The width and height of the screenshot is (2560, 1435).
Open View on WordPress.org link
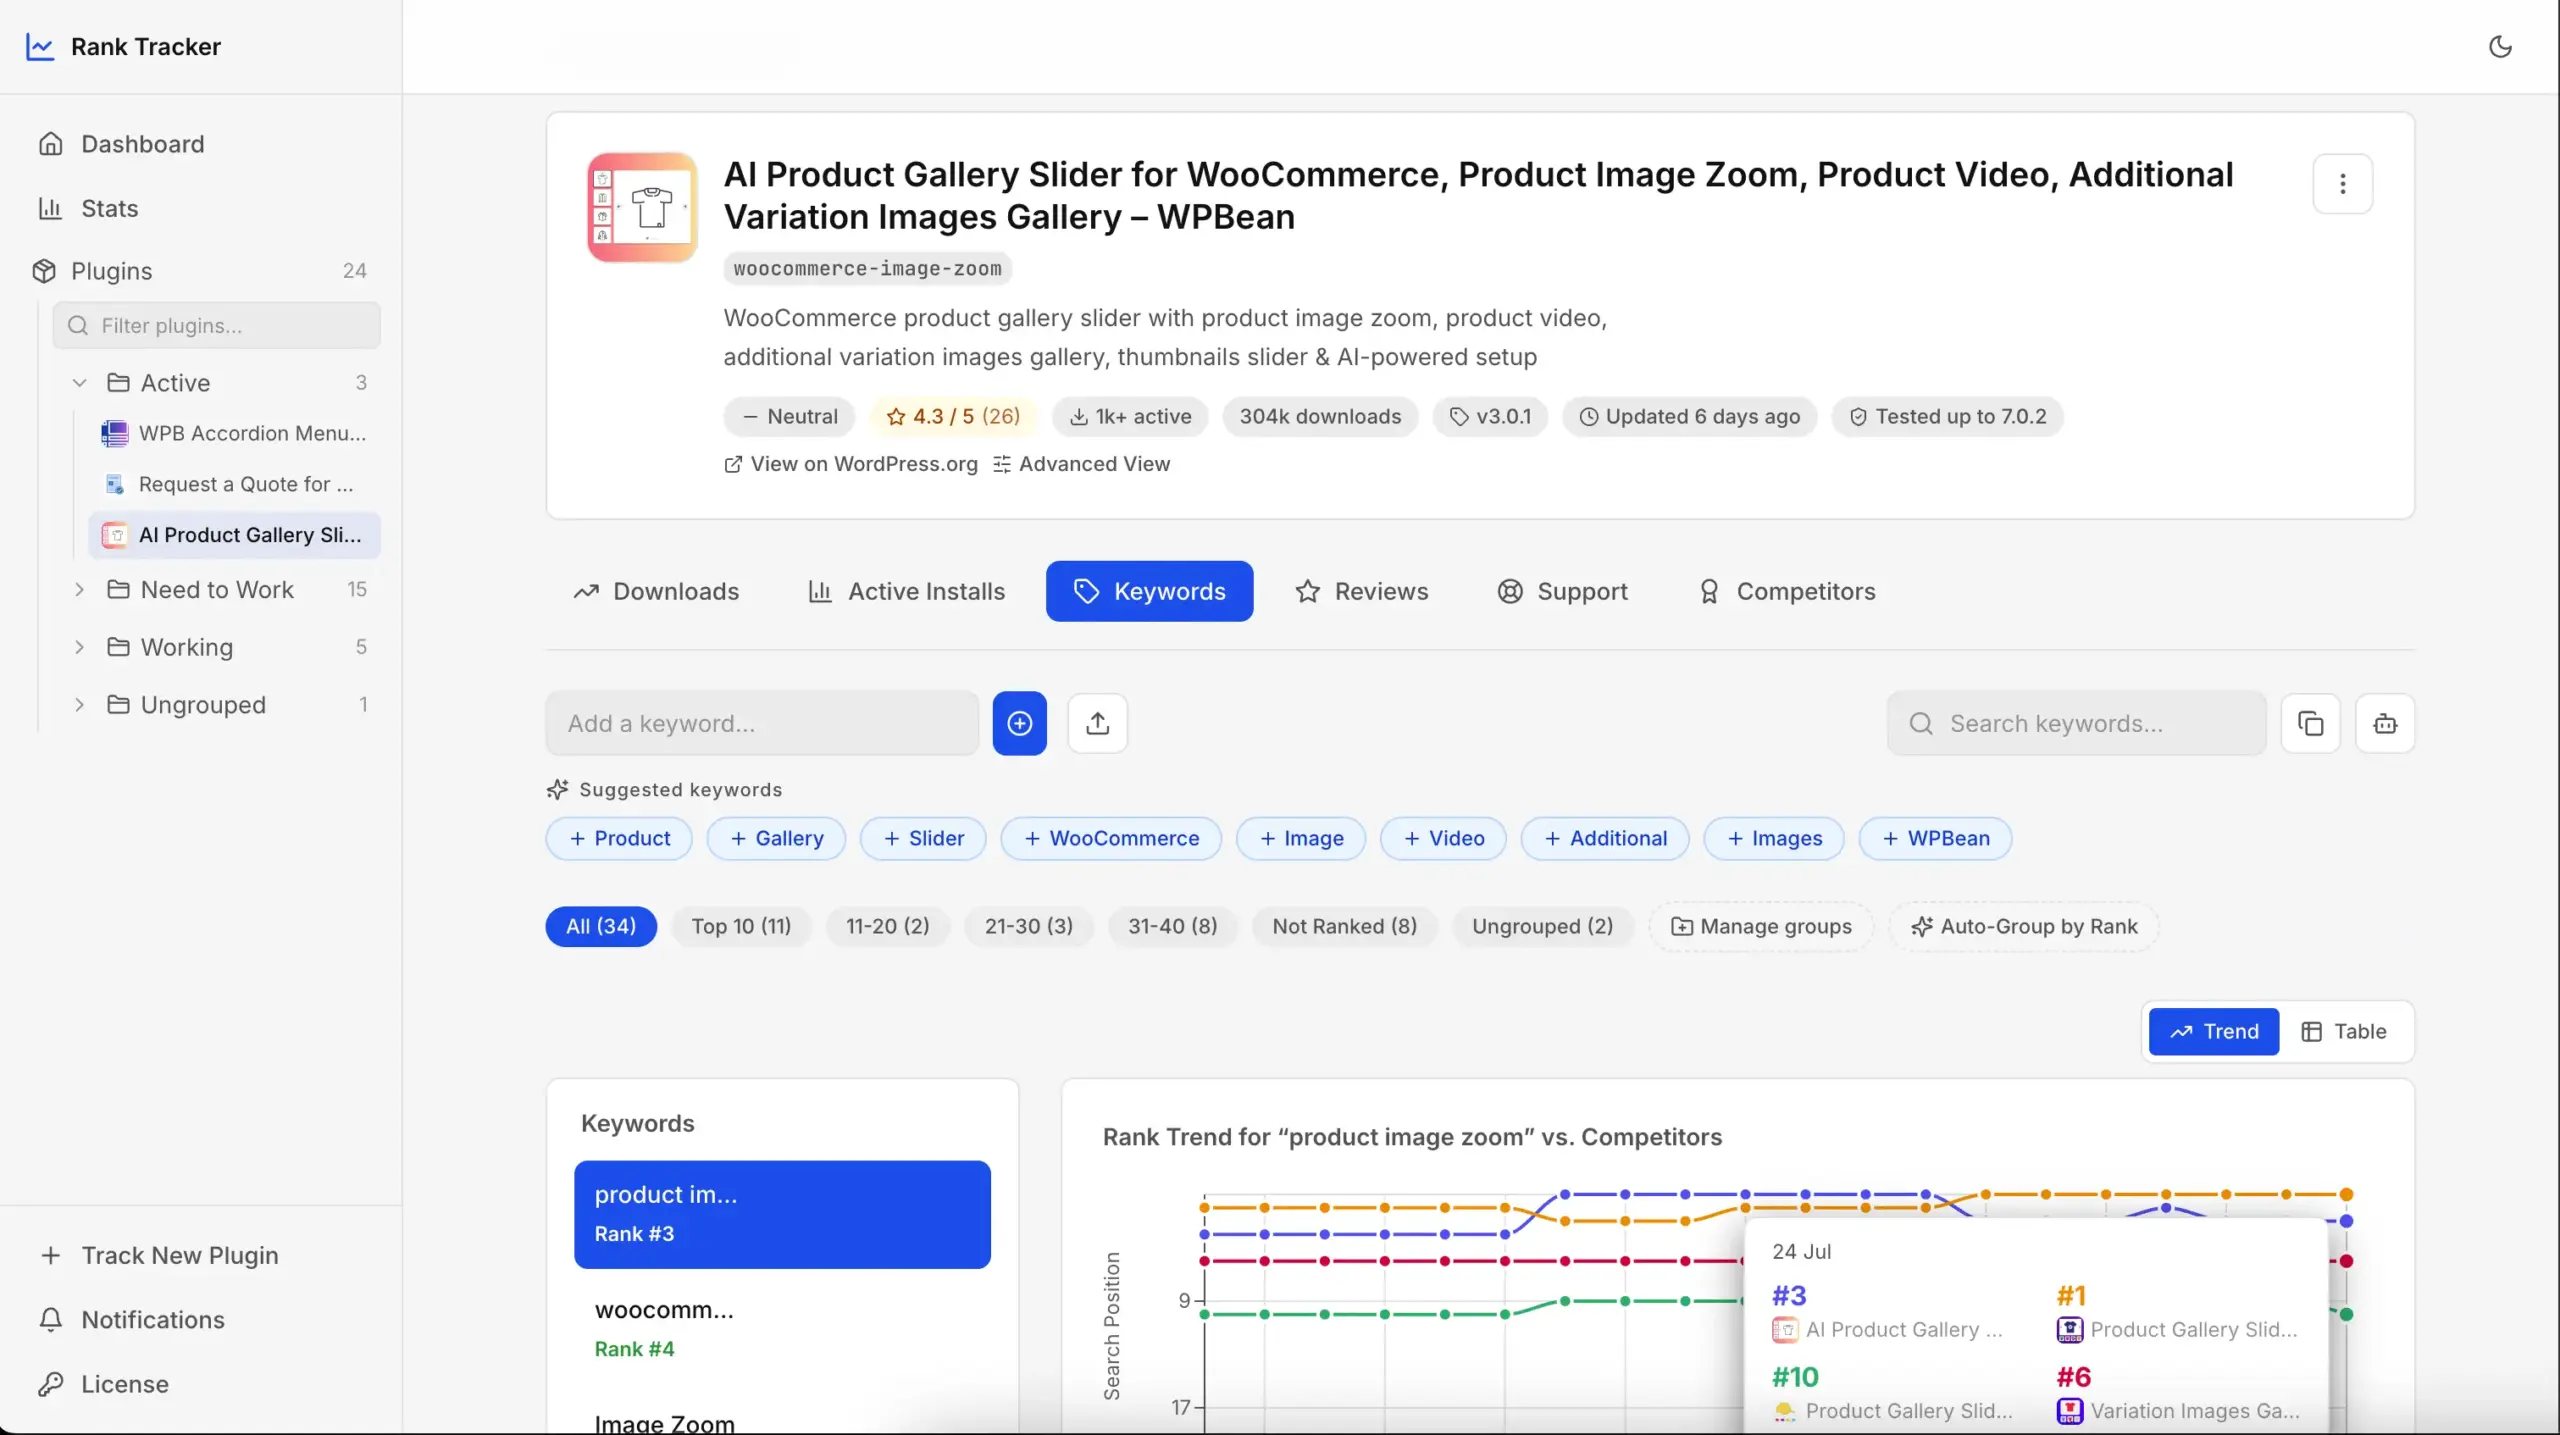[851, 464]
